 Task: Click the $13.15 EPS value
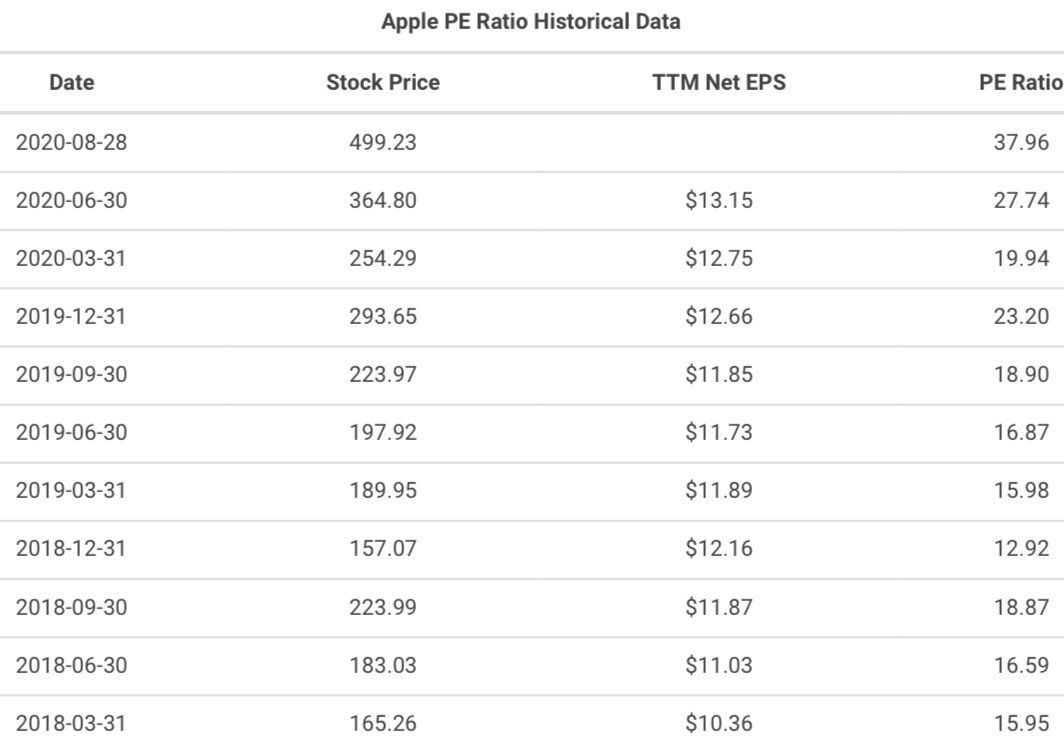point(719,200)
